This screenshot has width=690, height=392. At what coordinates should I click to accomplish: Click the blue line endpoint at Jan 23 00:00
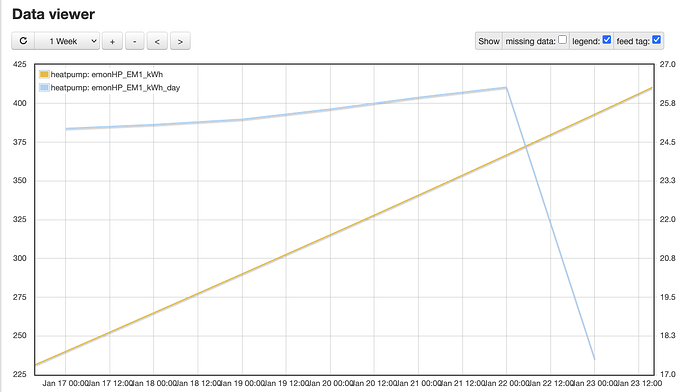(595, 359)
